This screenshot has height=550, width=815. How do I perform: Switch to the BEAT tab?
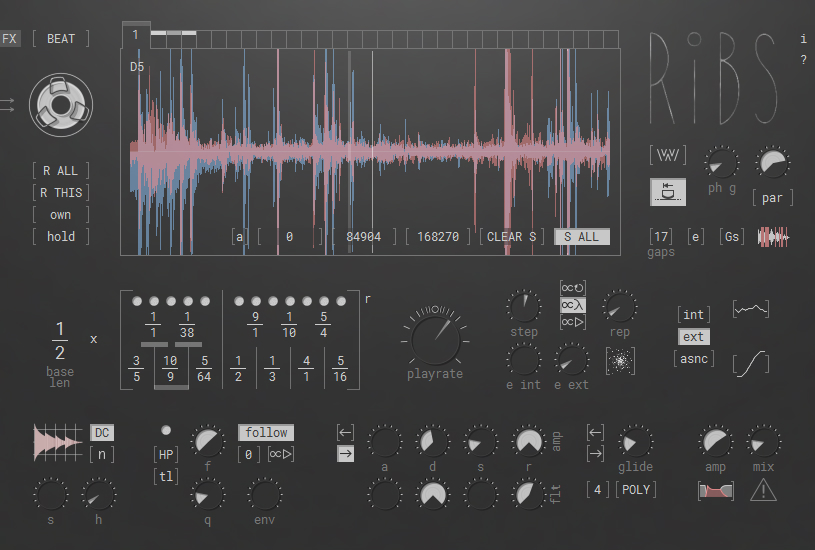[61, 39]
